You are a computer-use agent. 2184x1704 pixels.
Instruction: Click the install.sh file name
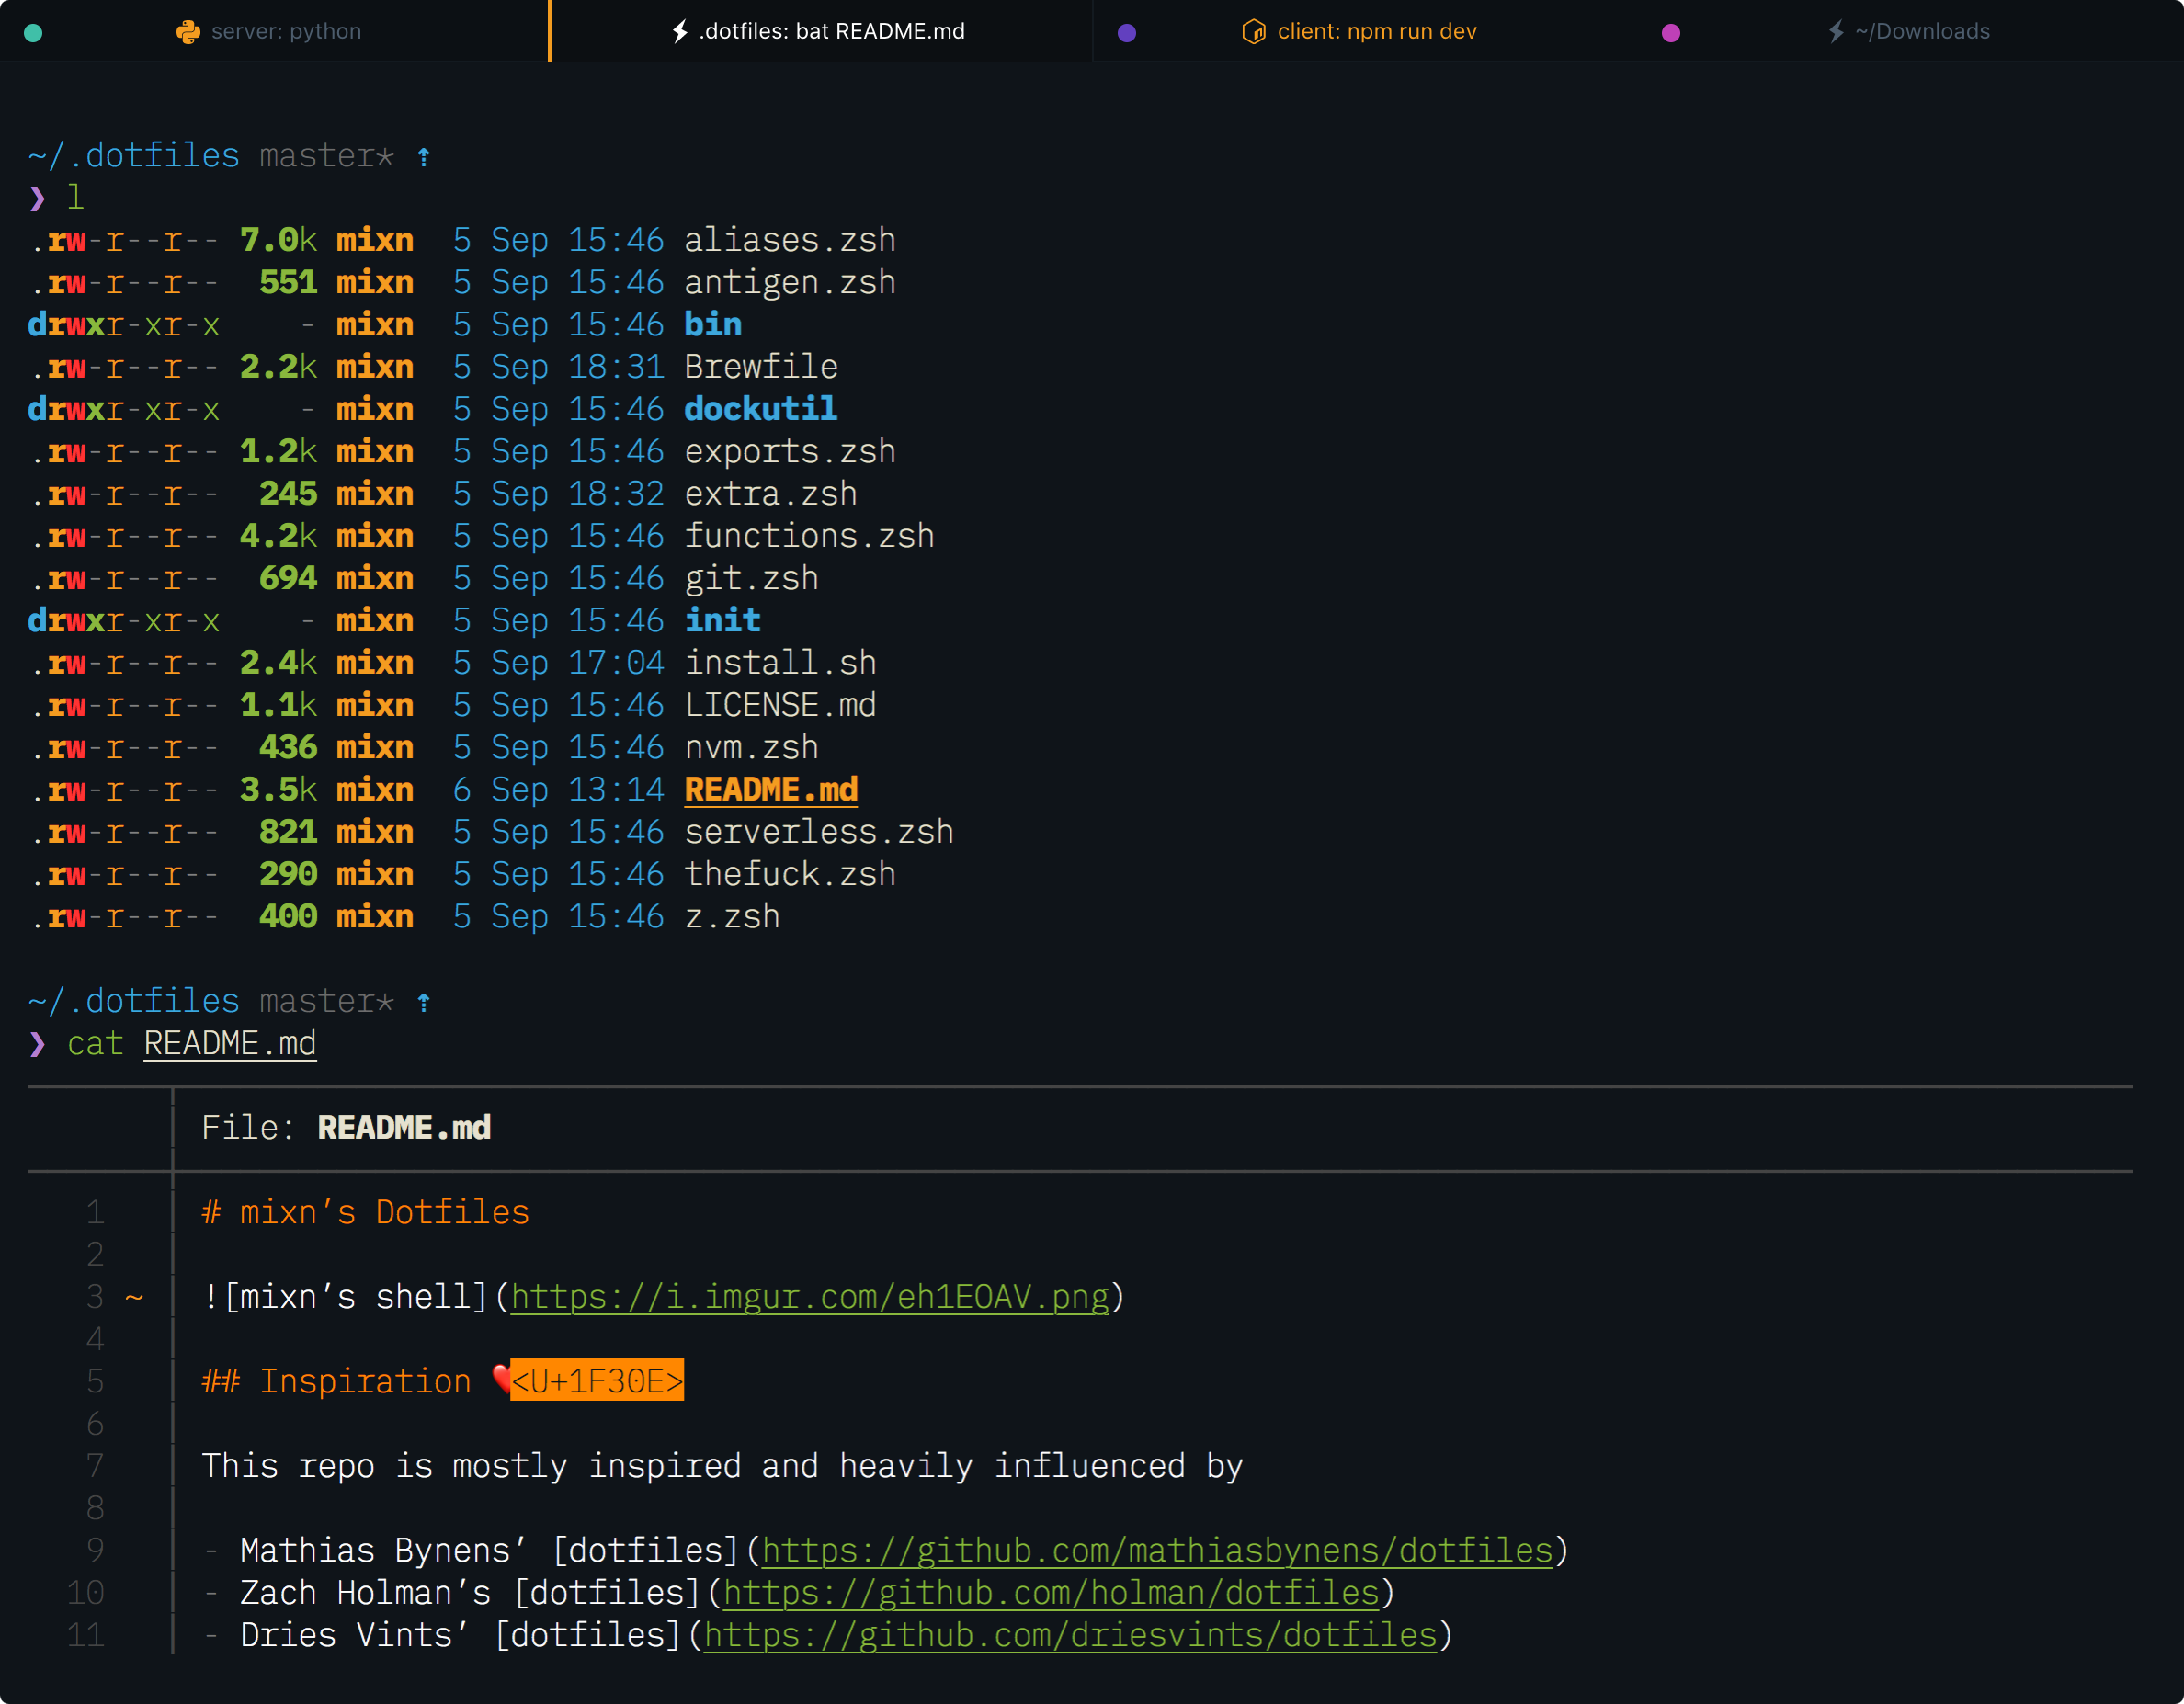781,663
